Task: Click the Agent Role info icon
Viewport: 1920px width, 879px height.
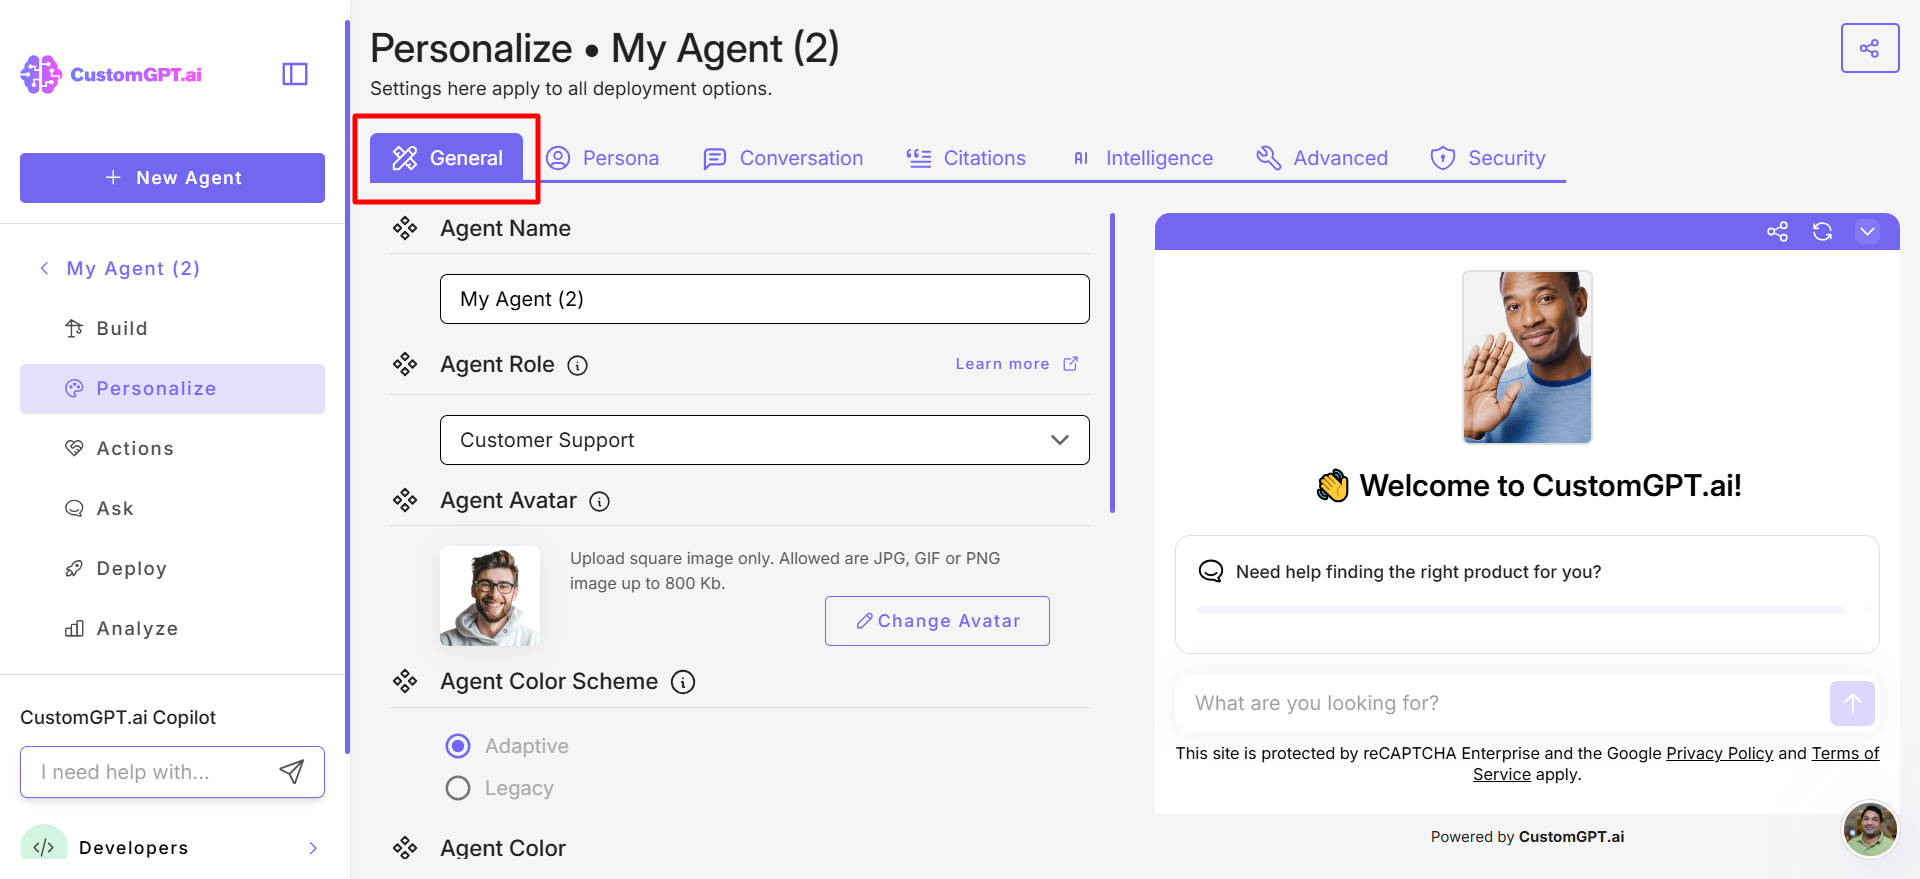Action: [578, 365]
